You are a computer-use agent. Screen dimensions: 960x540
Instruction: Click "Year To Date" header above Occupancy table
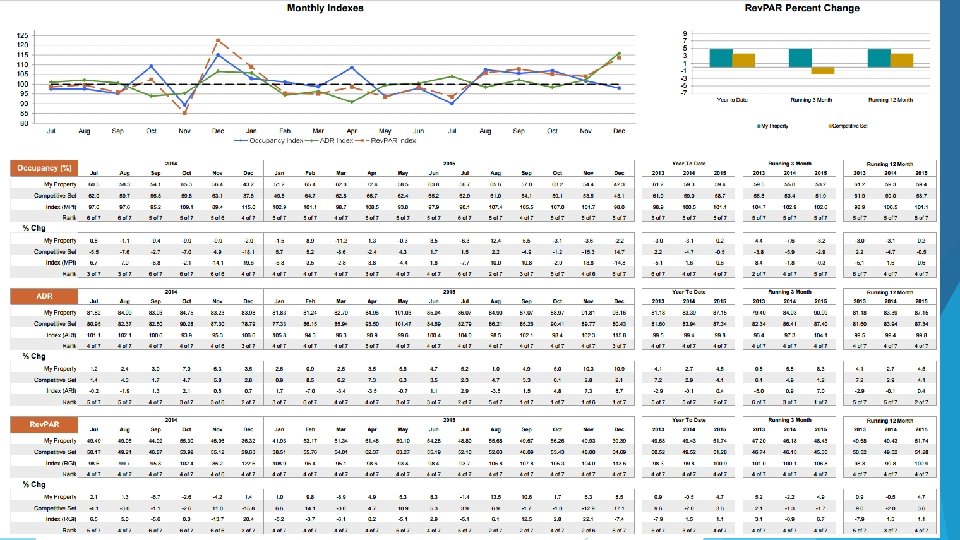pos(689,163)
